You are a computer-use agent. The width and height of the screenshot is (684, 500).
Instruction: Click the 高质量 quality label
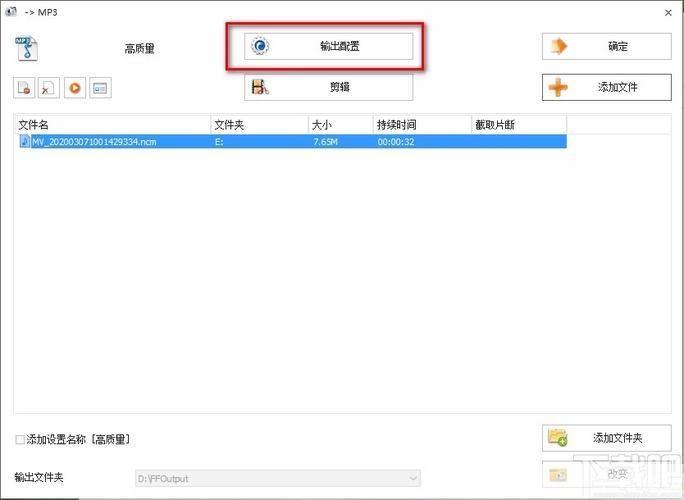(x=140, y=48)
